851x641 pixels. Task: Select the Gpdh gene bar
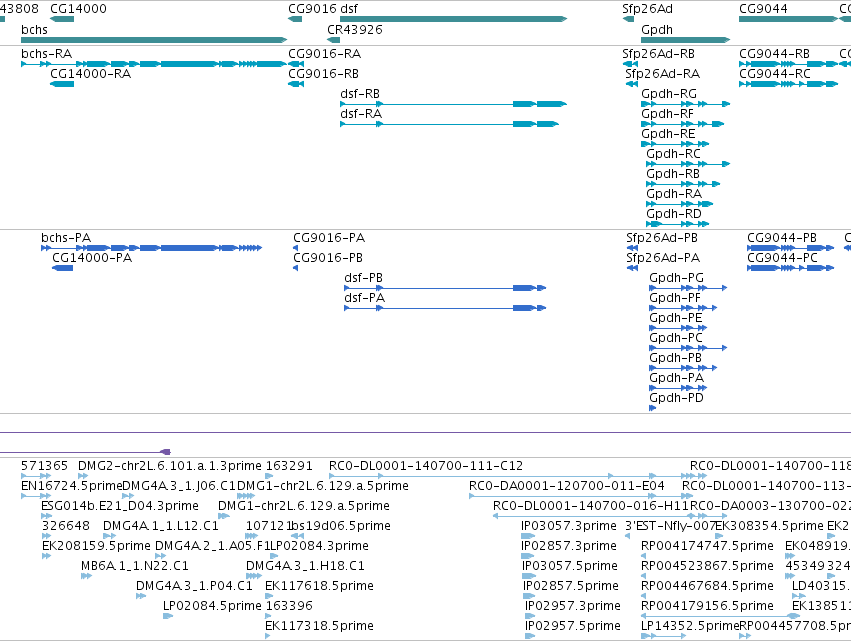[x=685, y=40]
